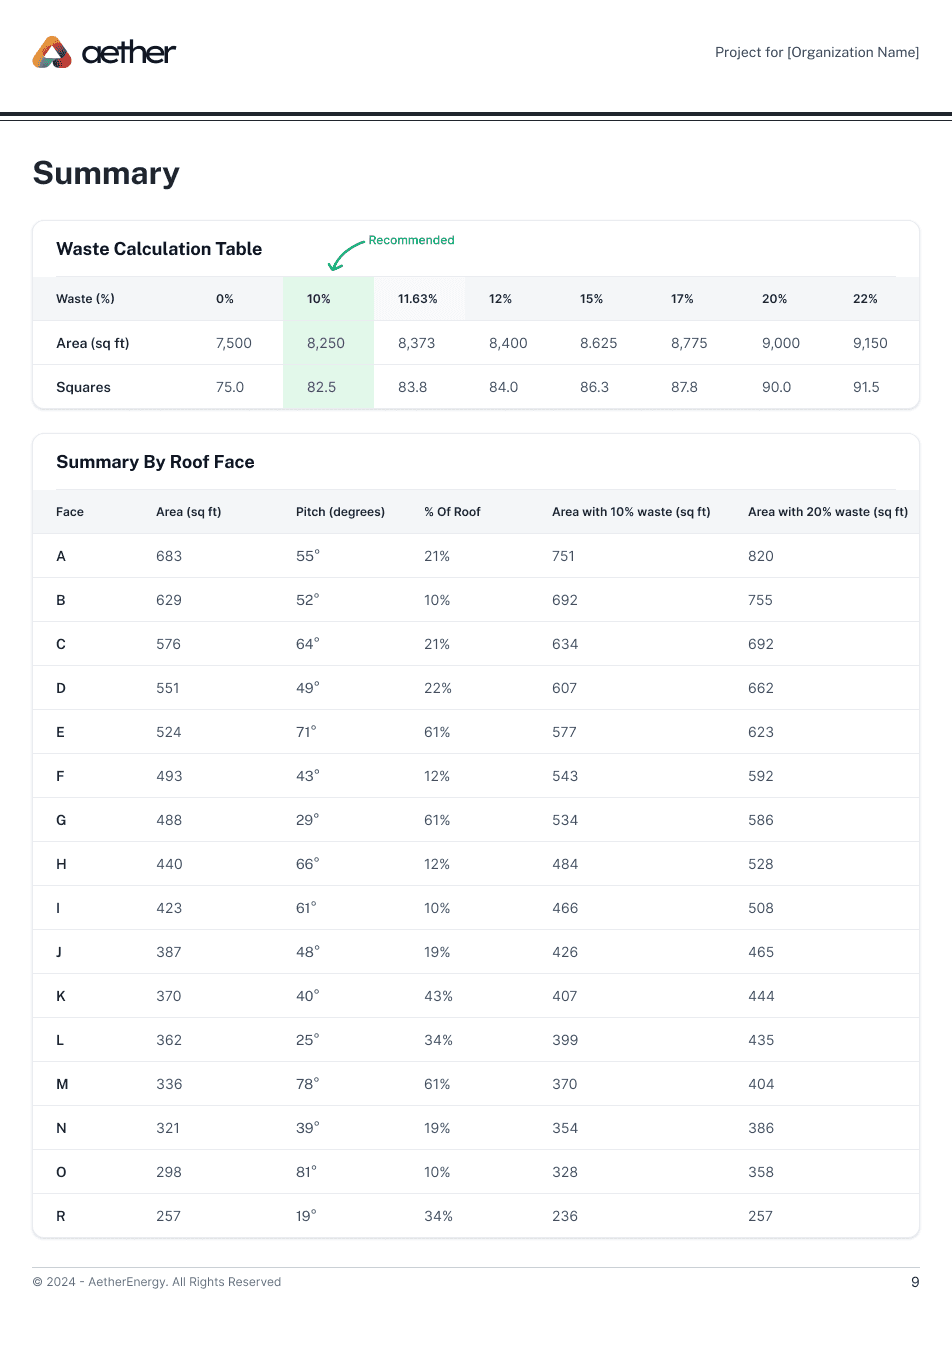The image size is (952, 1347).
Task: Click the Summary By Roof Face title
Action: point(155,462)
